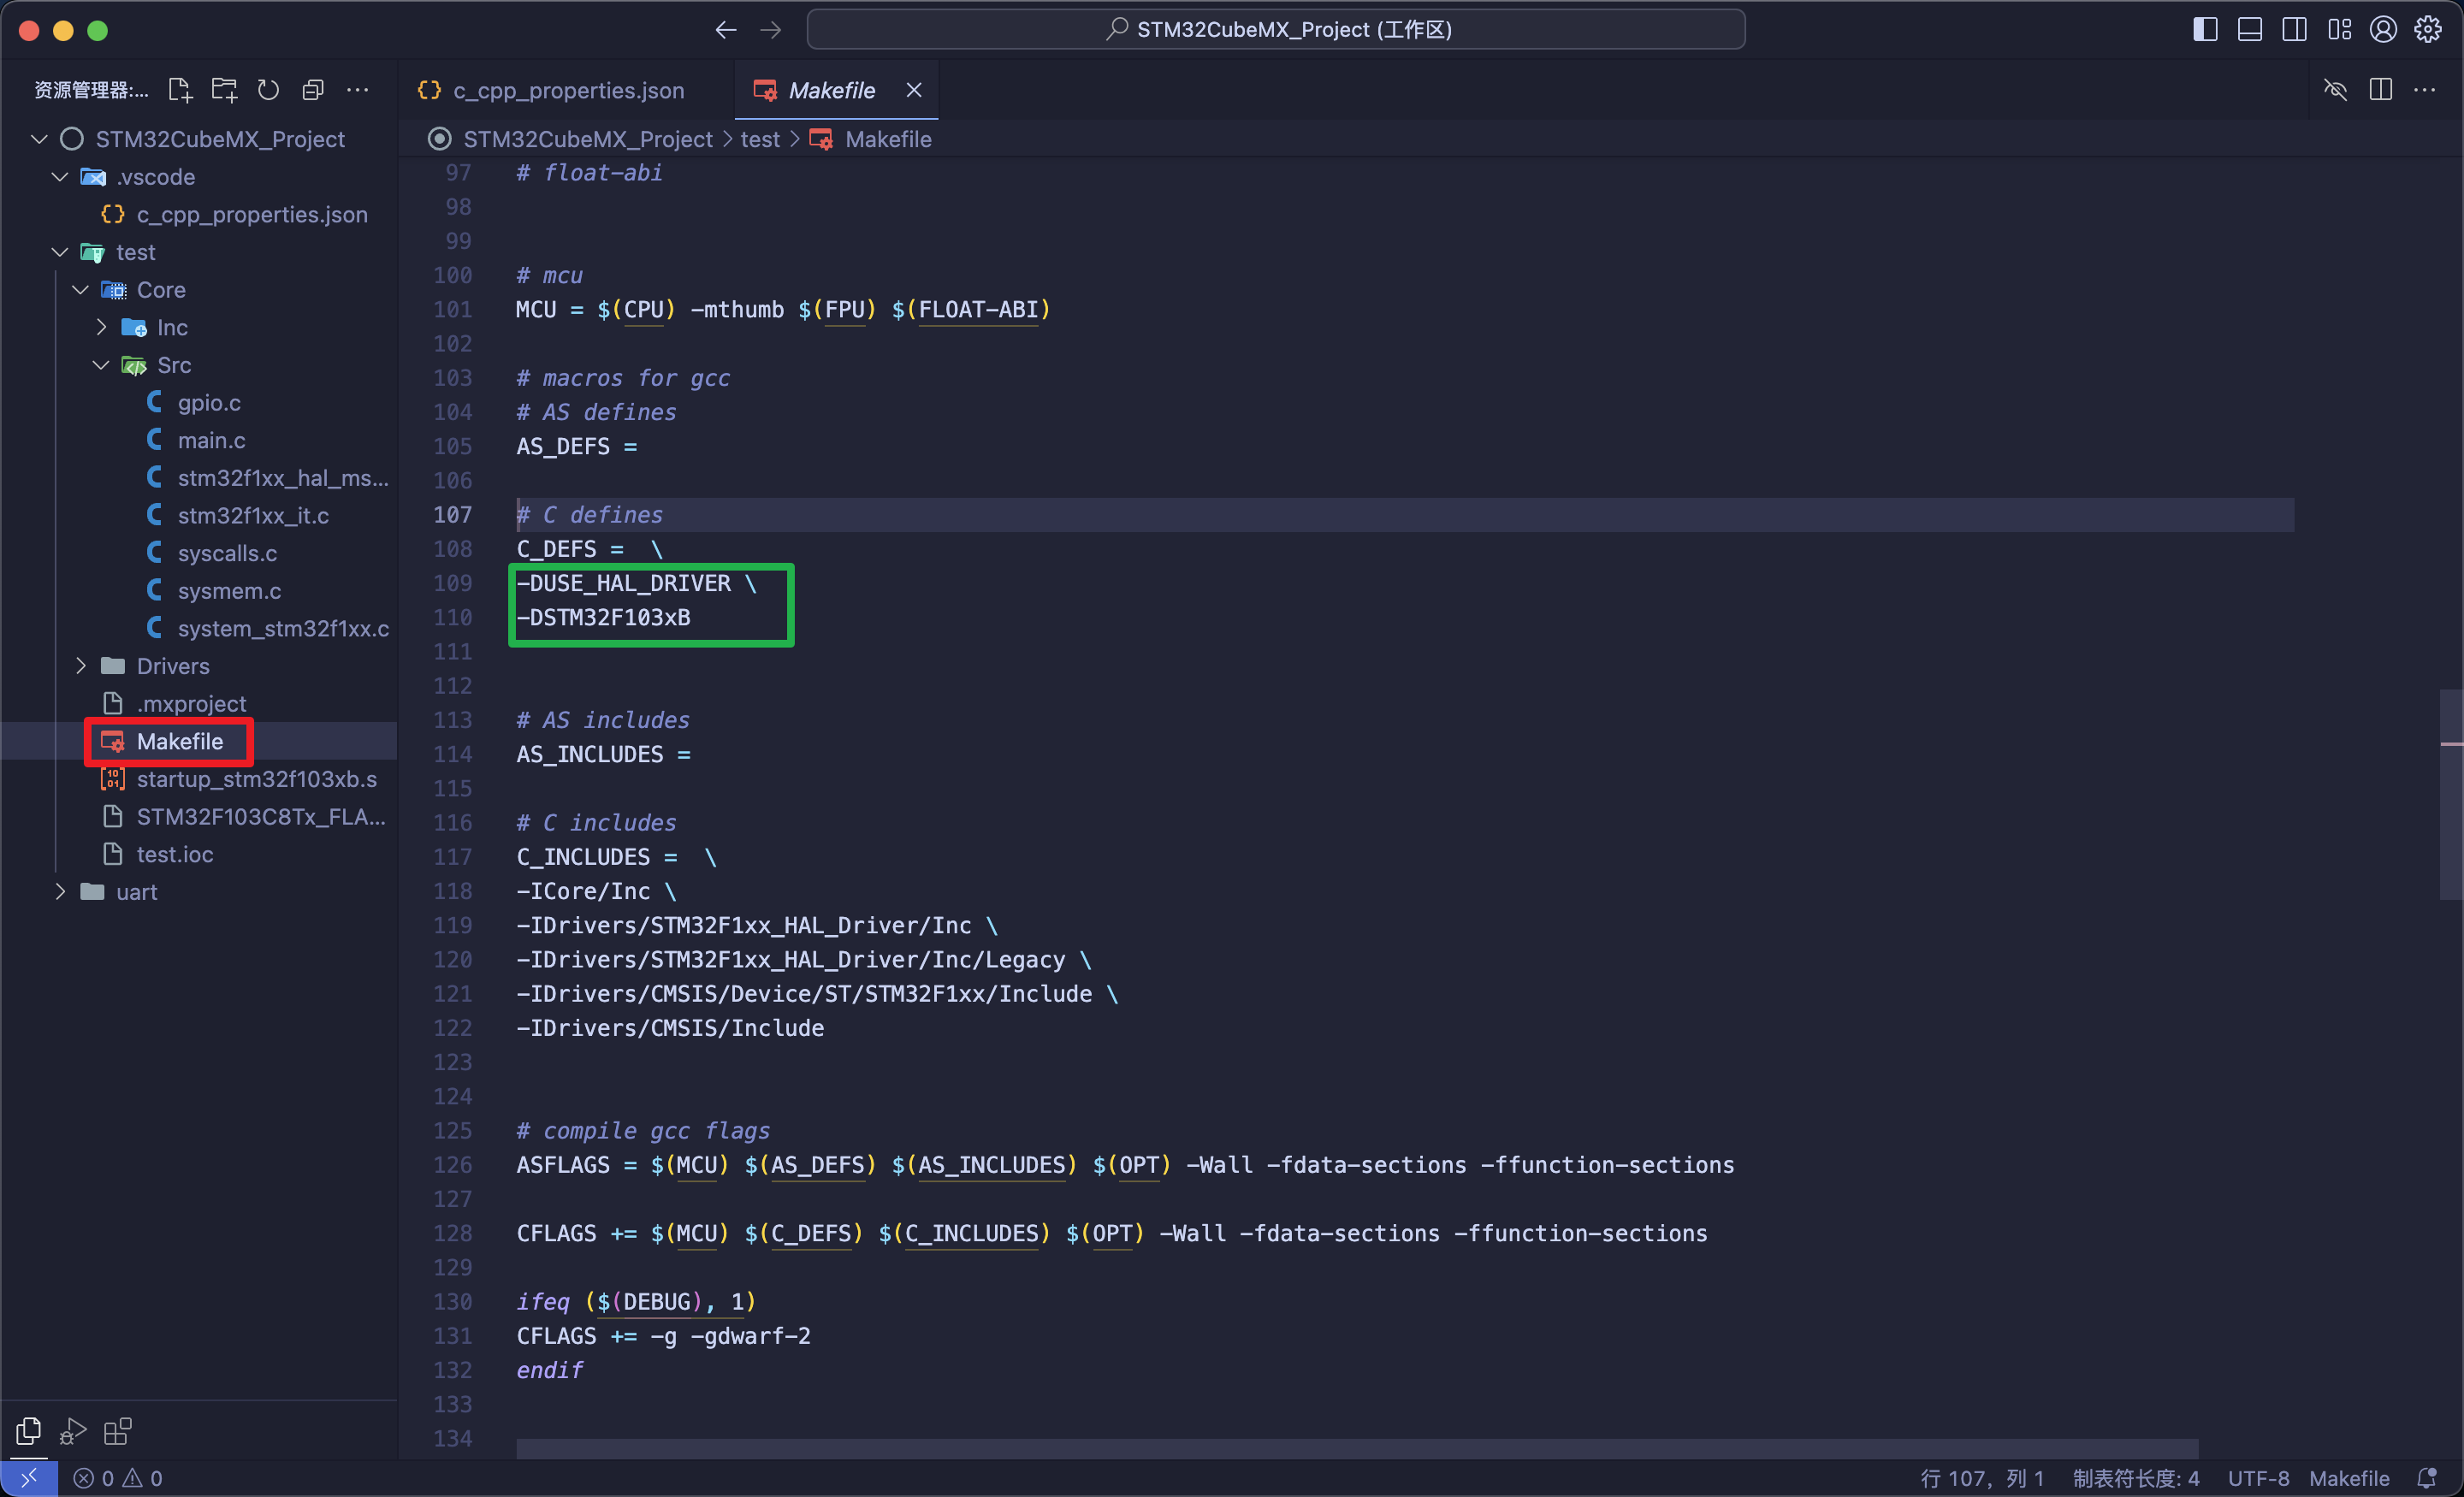The width and height of the screenshot is (2464, 1497).
Task: Open the Settings gear in the title bar
Action: [2428, 29]
